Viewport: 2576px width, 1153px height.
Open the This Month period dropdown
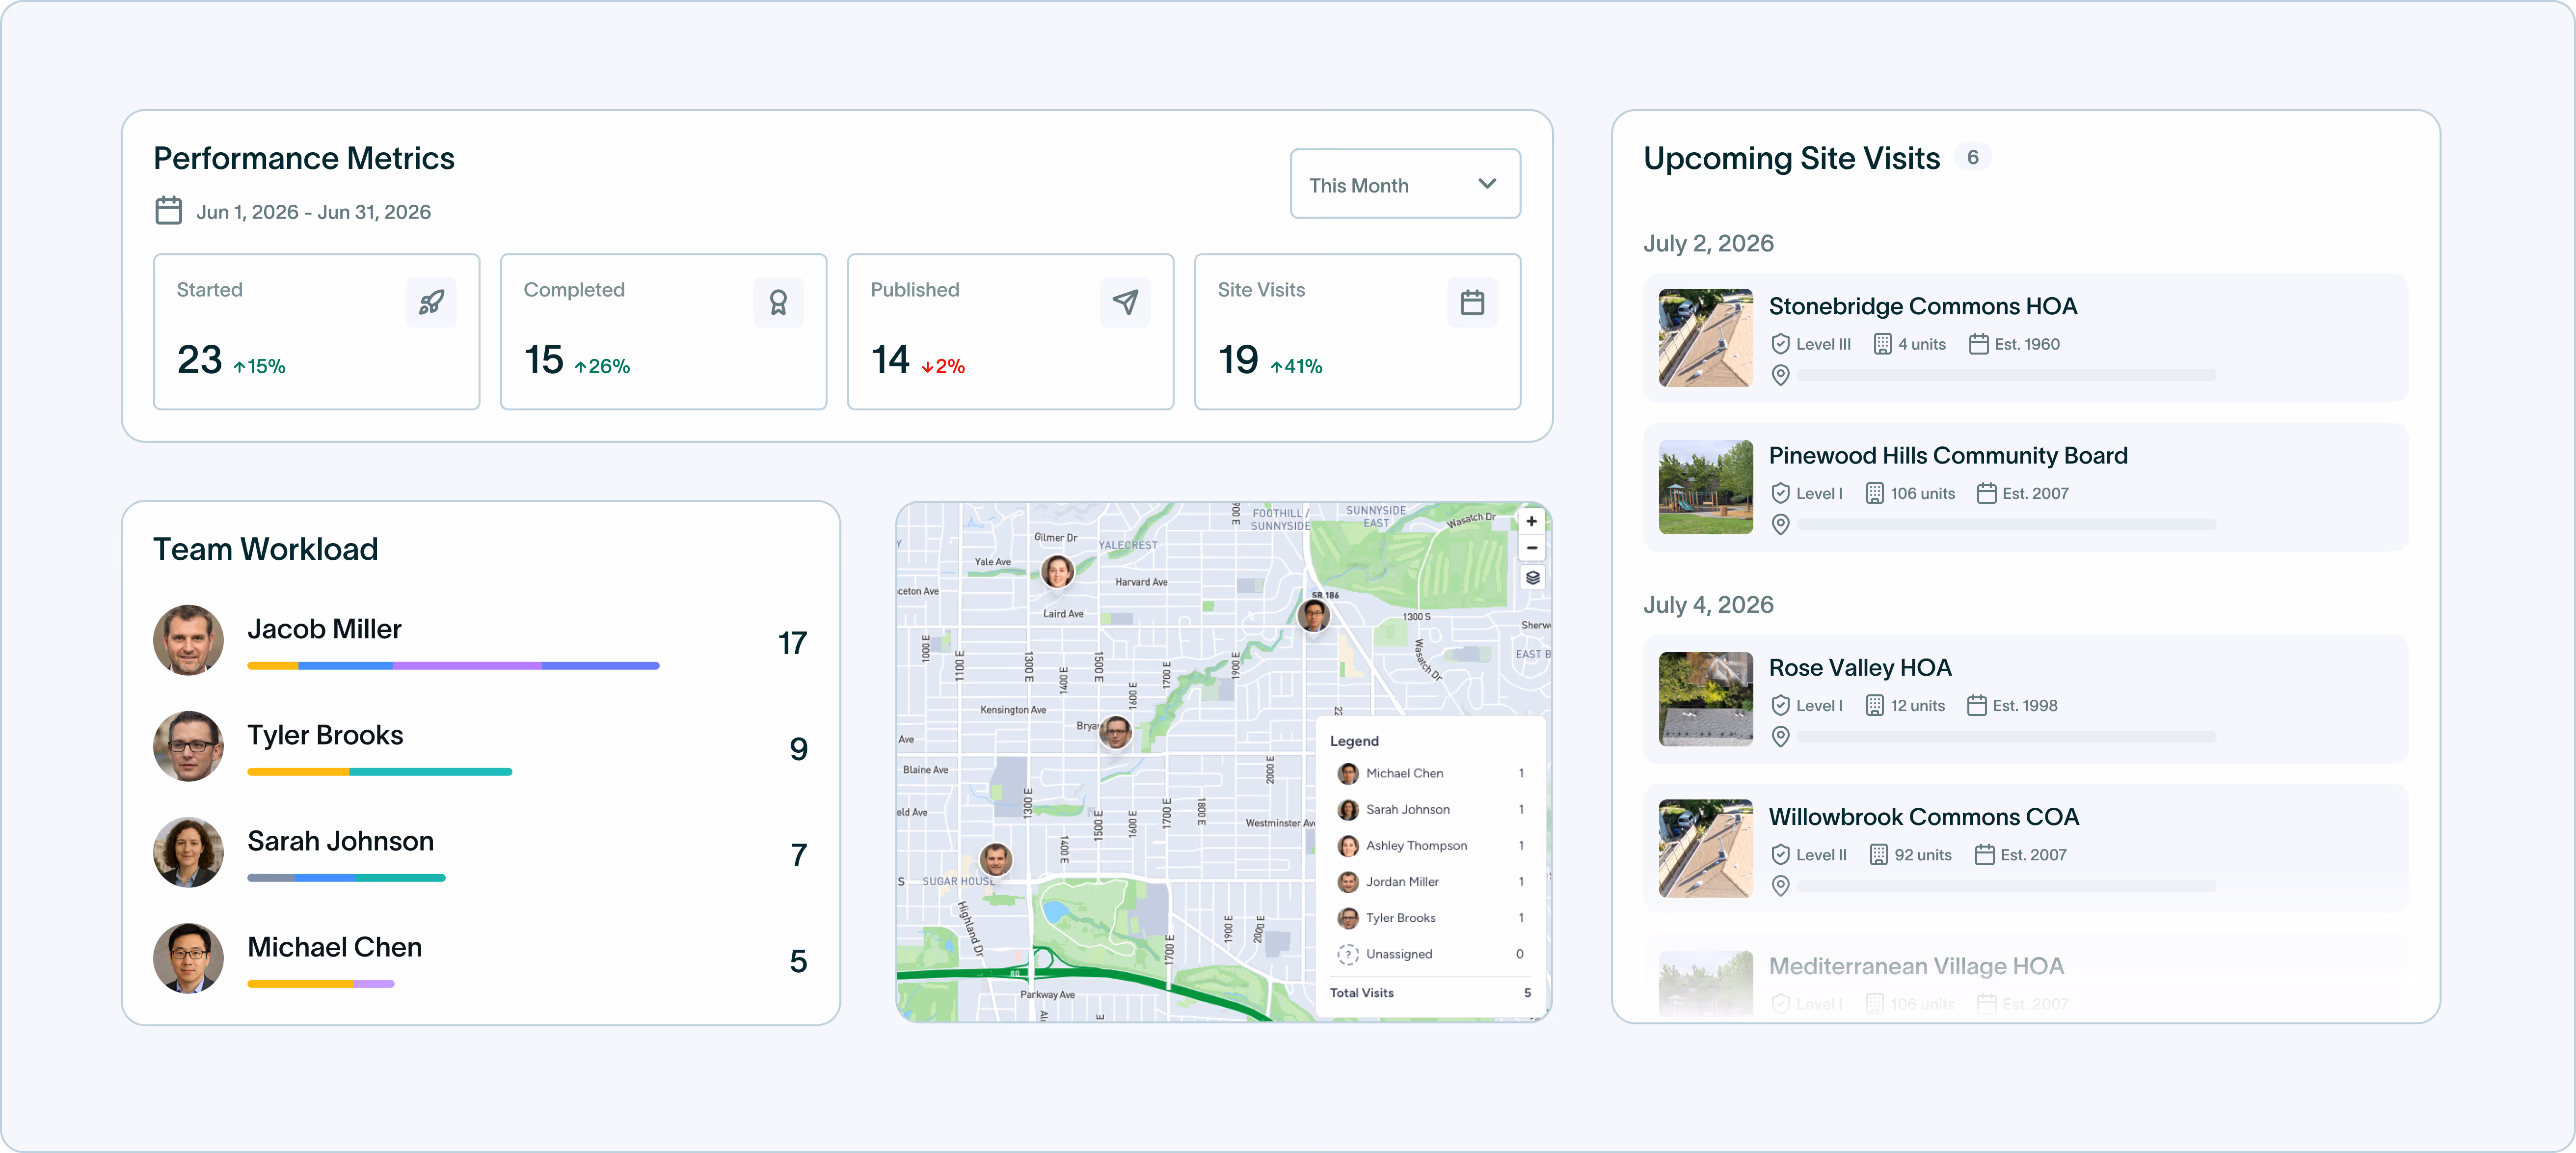(1404, 184)
